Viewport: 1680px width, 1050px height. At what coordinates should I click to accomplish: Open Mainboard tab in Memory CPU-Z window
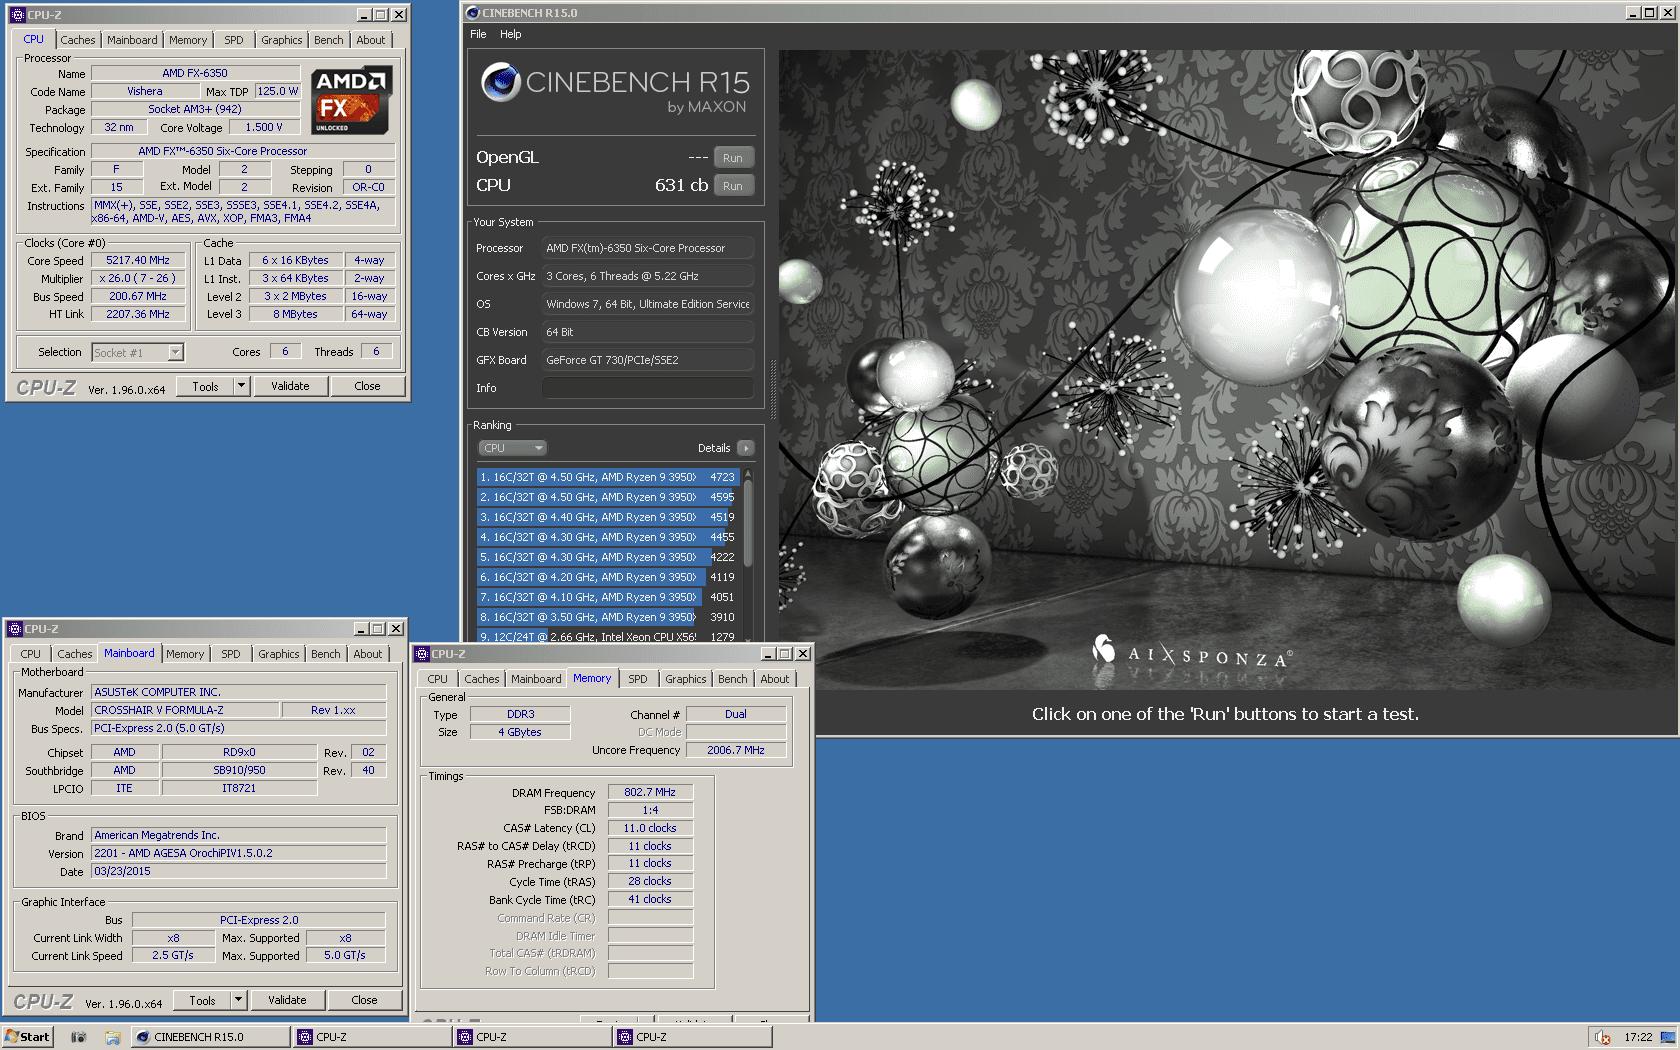tap(536, 679)
